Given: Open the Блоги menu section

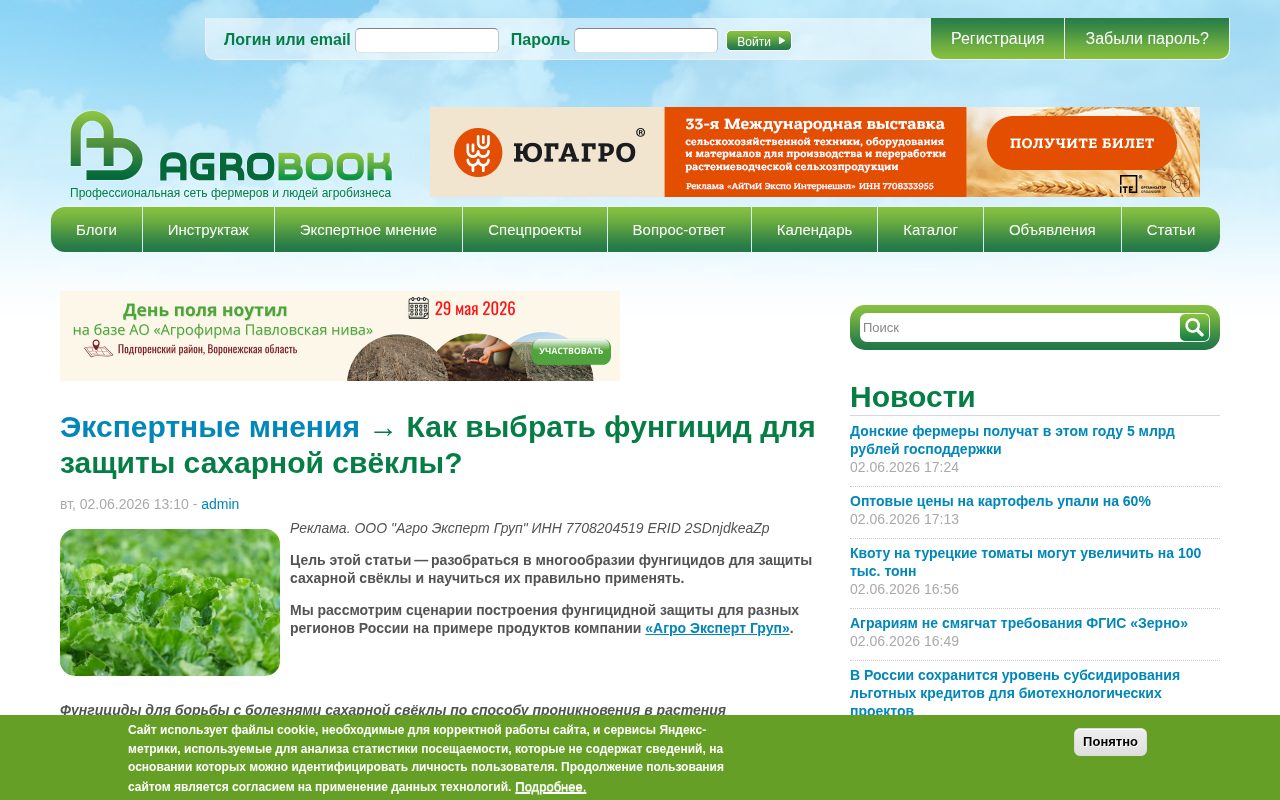Looking at the screenshot, I should click(96, 230).
